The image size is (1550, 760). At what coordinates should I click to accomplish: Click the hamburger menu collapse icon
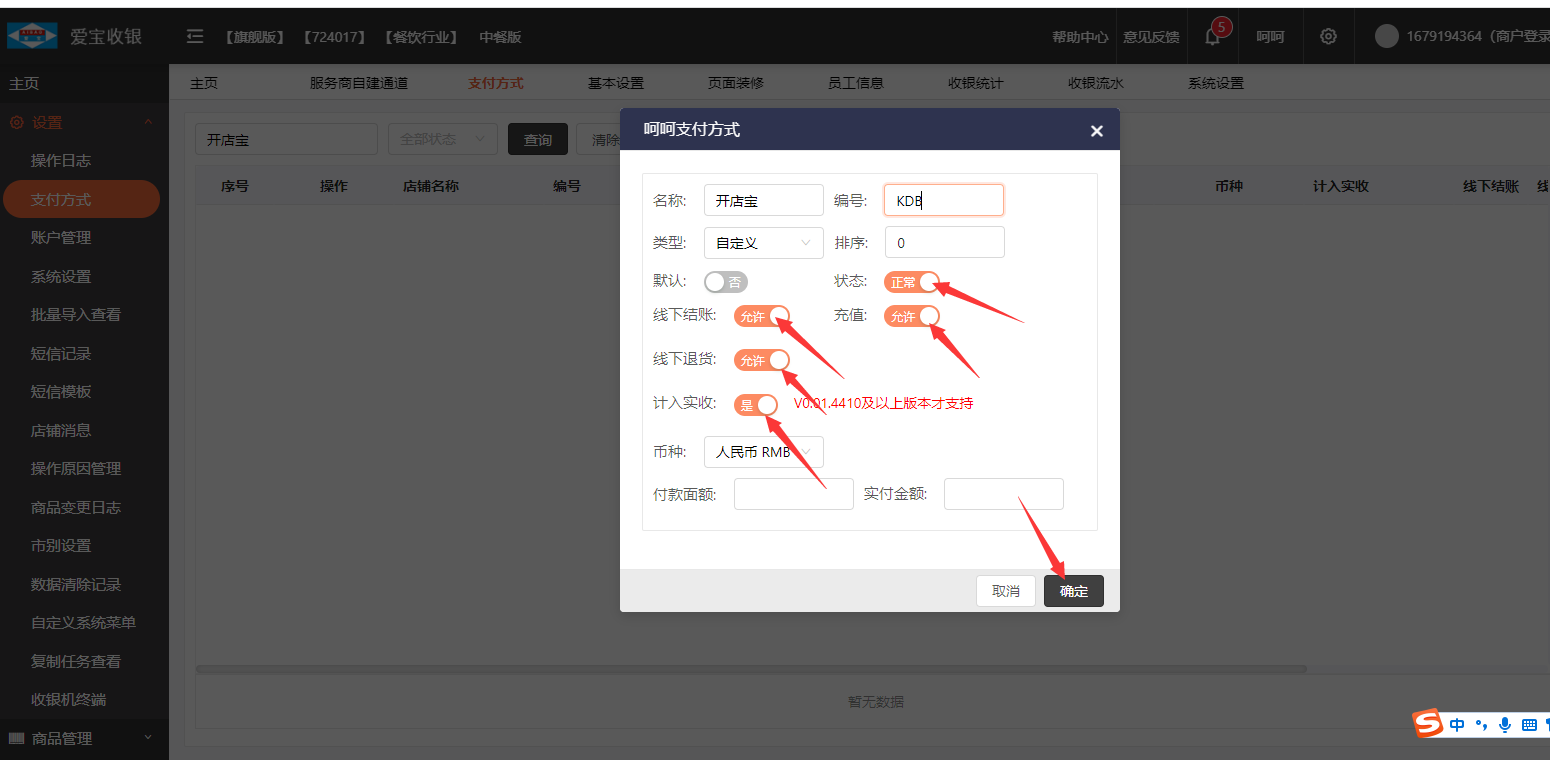(x=195, y=37)
